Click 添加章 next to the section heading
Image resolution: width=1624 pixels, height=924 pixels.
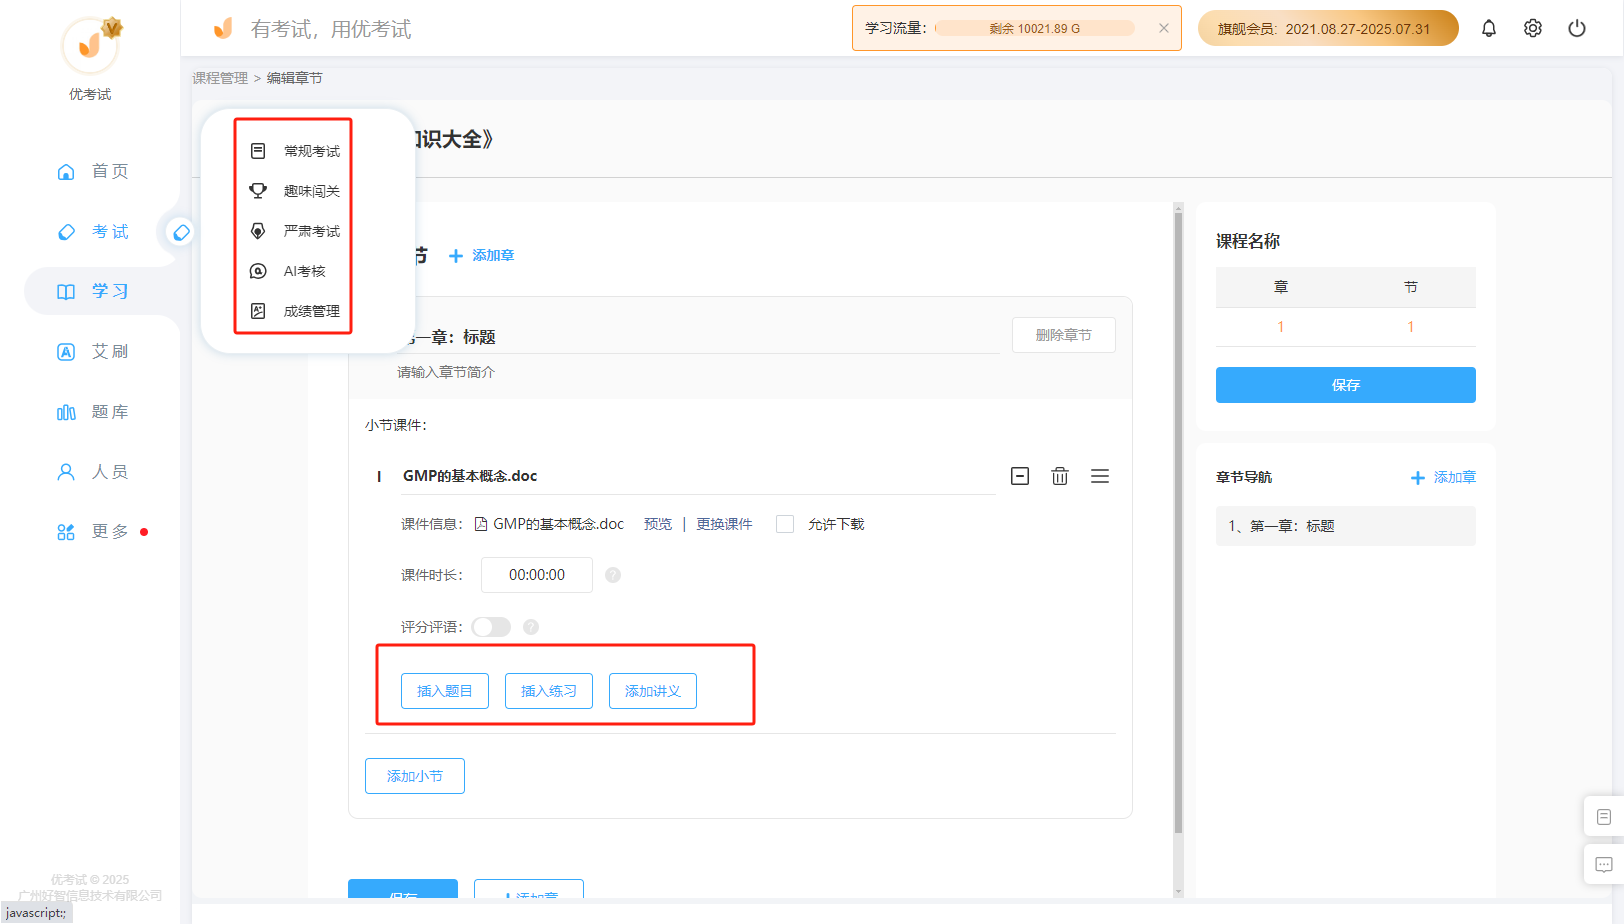[481, 256]
